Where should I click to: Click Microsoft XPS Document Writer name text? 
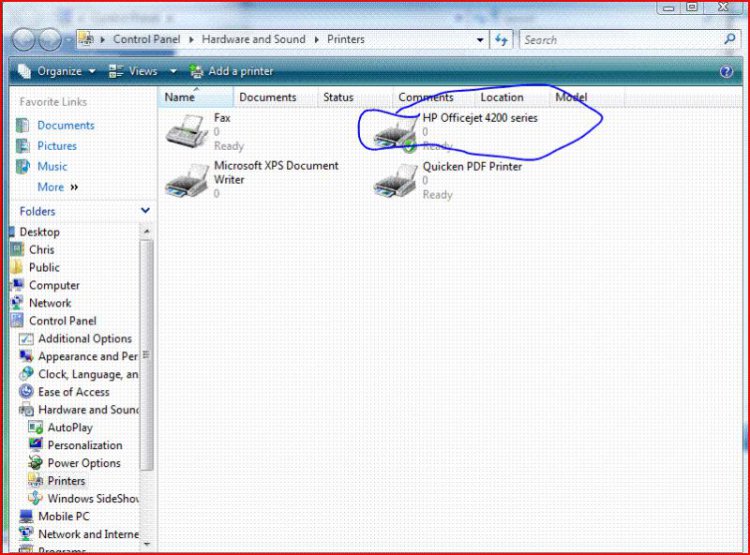point(276,172)
